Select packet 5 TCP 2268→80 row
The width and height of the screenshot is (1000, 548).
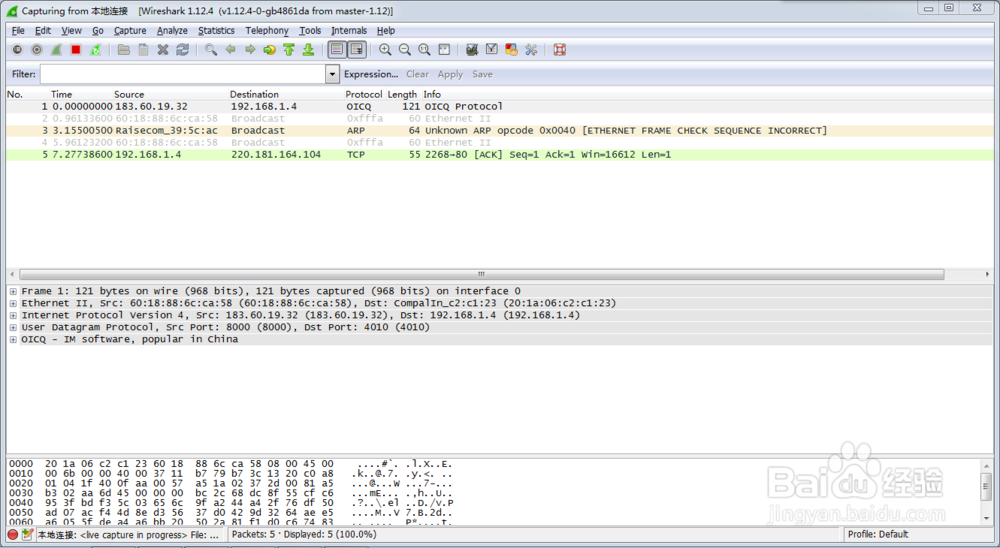coord(499,155)
